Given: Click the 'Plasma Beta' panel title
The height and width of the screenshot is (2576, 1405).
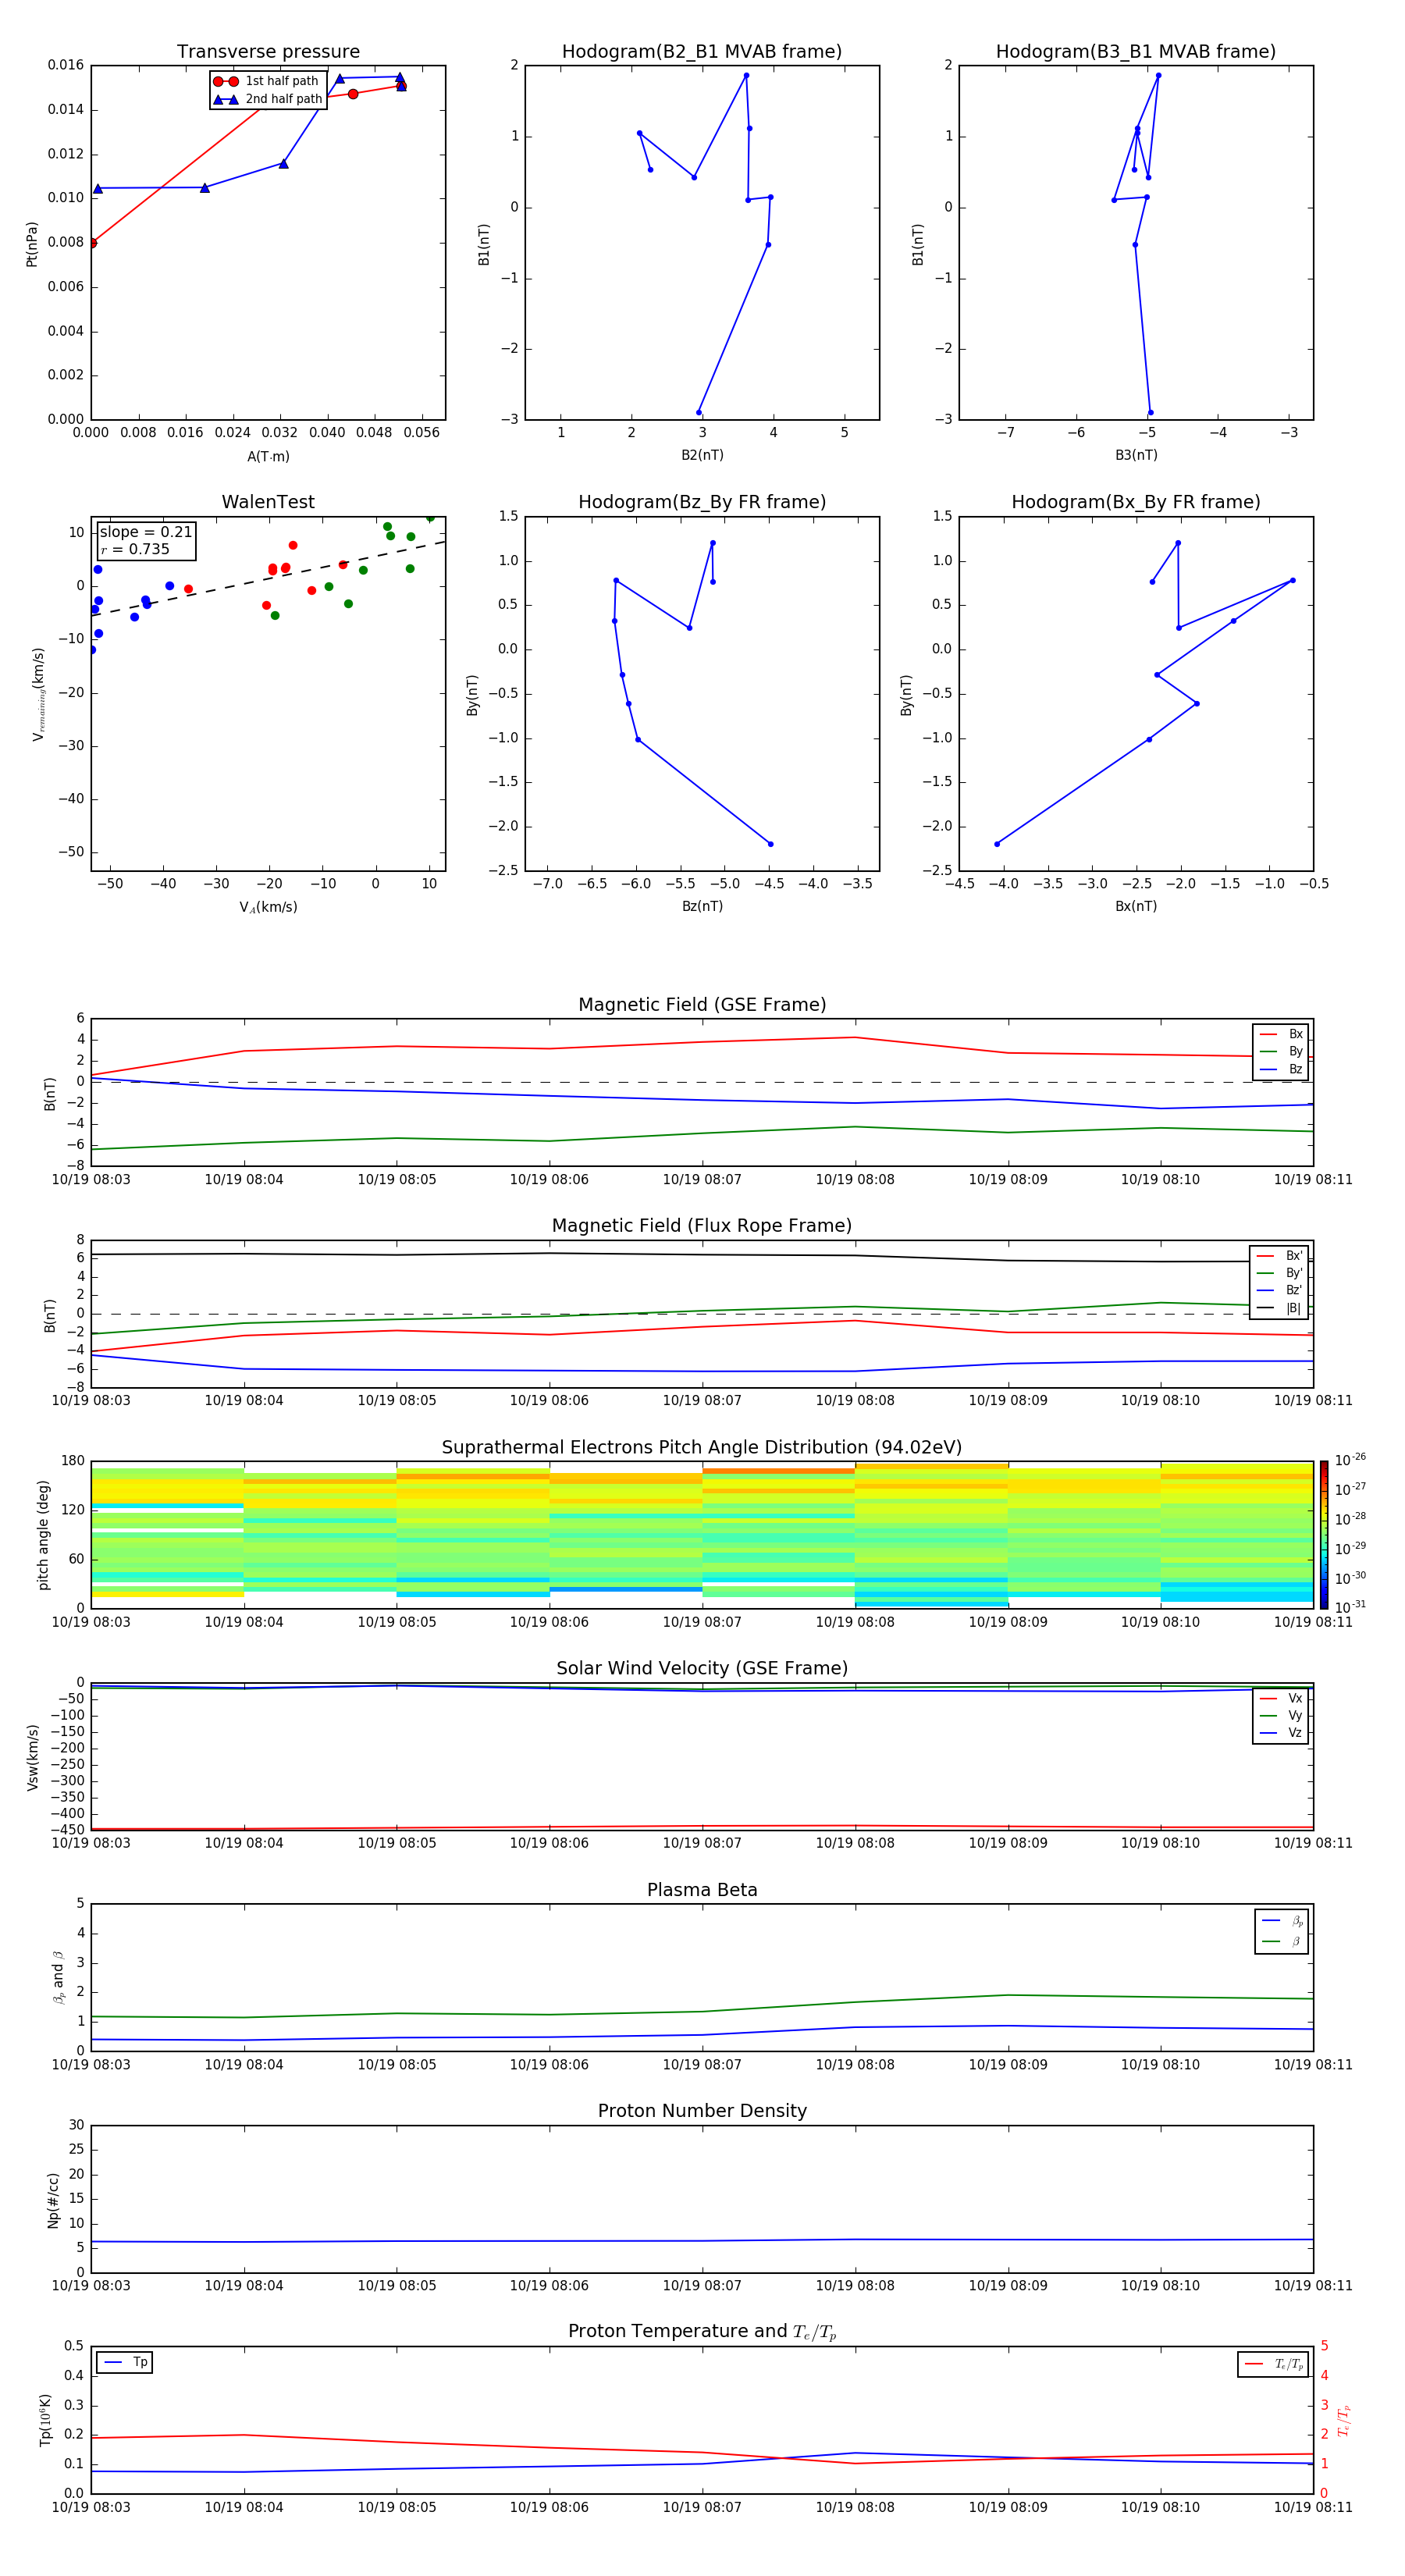Looking at the screenshot, I should pos(702,1890).
